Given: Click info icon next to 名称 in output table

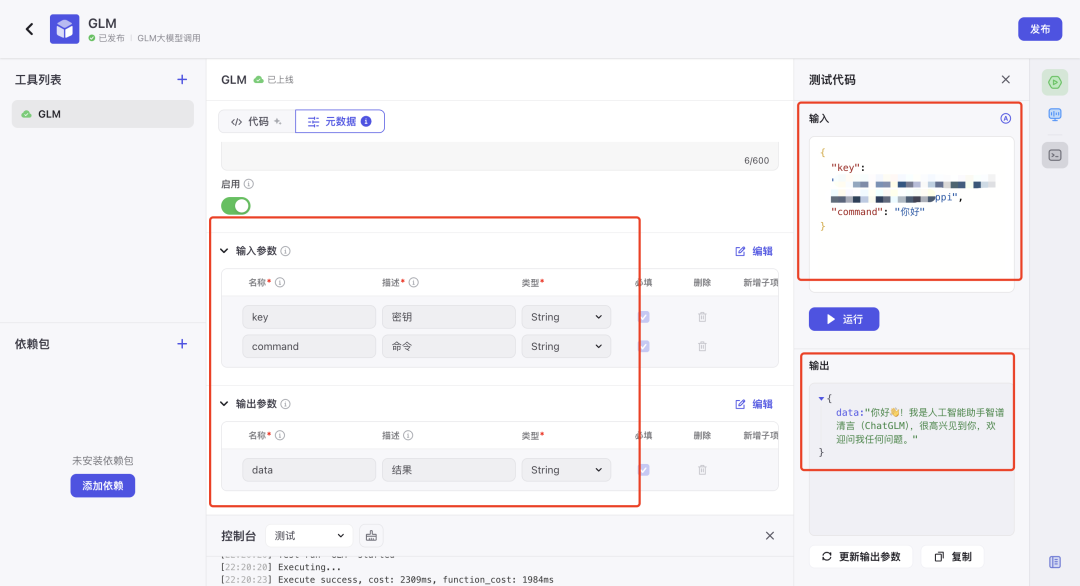Looking at the screenshot, I should pyautogui.click(x=280, y=435).
